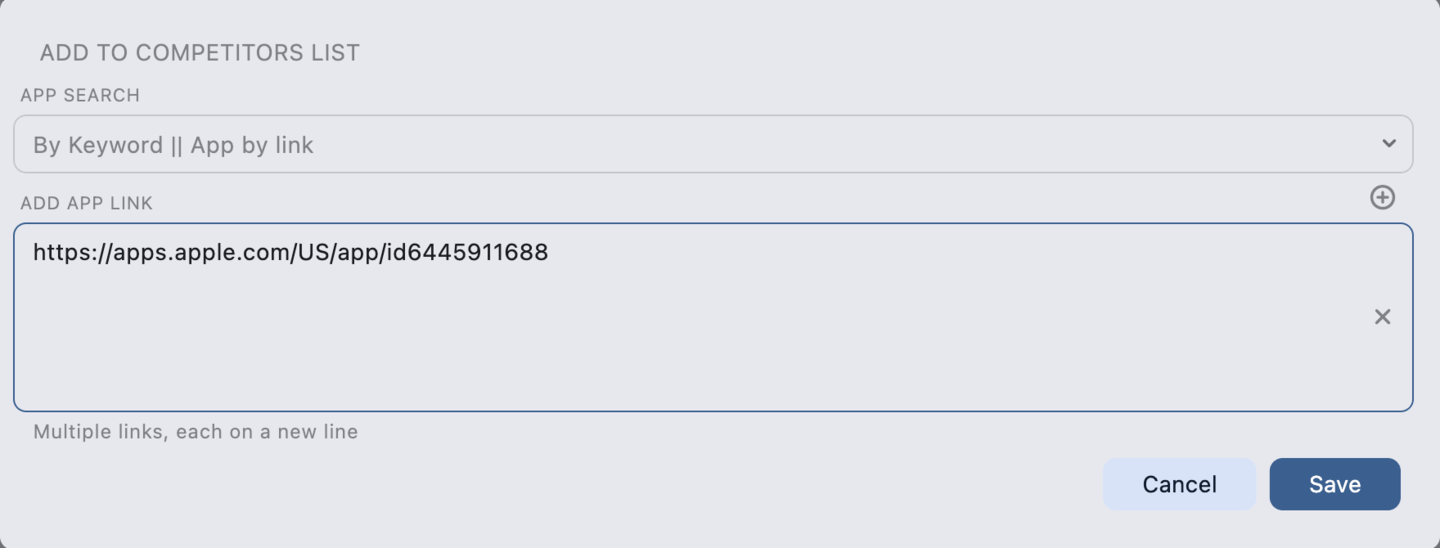Click the plus icon to add app link
Image resolution: width=1440 pixels, height=548 pixels.
(1382, 198)
